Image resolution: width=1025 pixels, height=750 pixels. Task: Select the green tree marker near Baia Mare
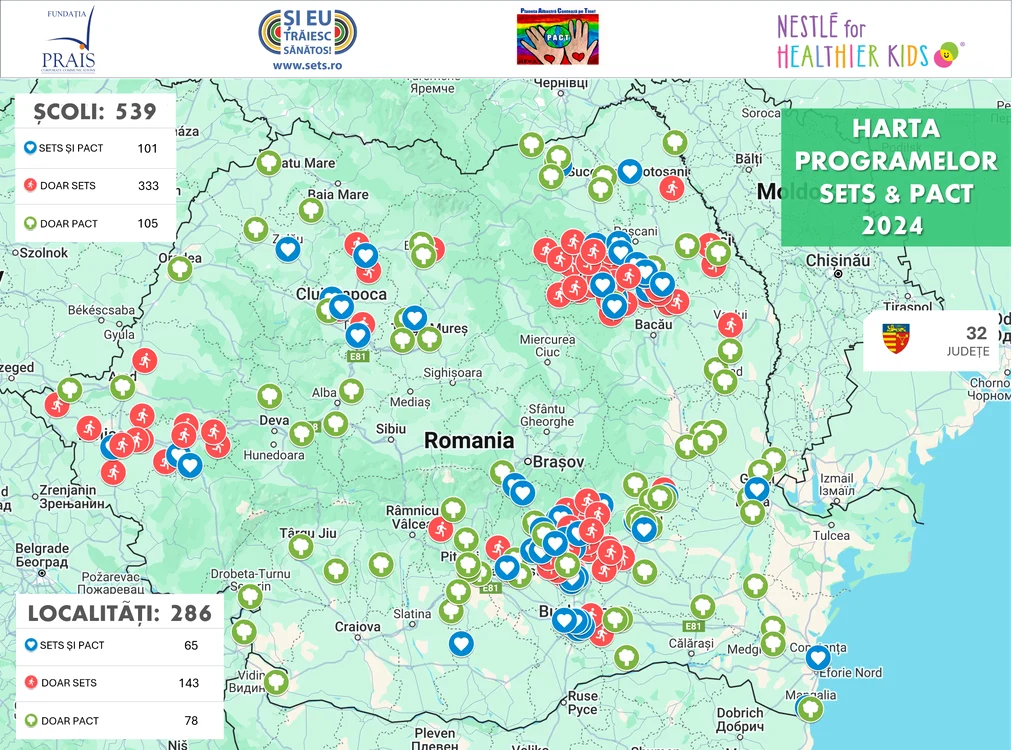pyautogui.click(x=311, y=211)
